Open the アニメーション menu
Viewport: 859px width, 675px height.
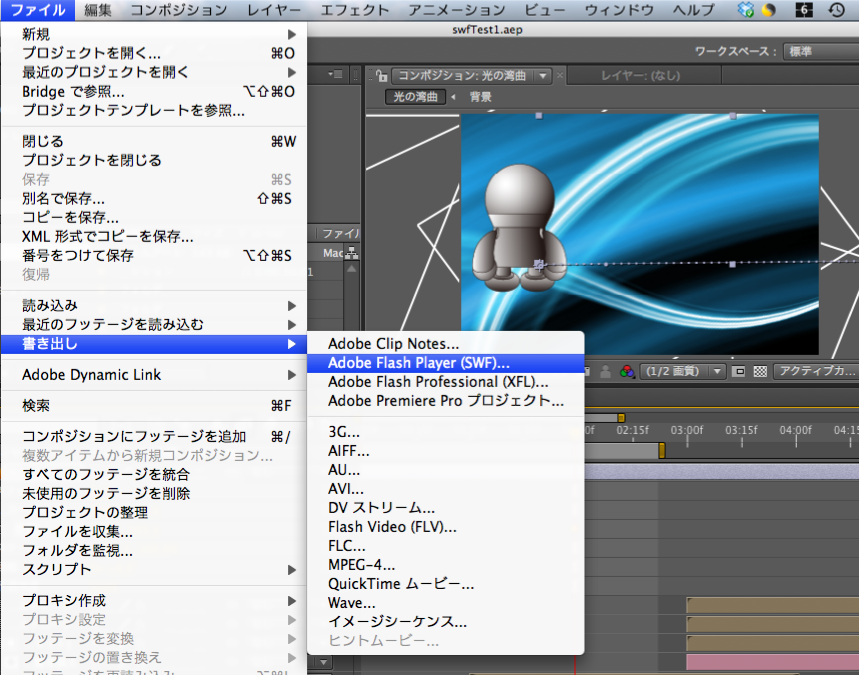(x=457, y=10)
